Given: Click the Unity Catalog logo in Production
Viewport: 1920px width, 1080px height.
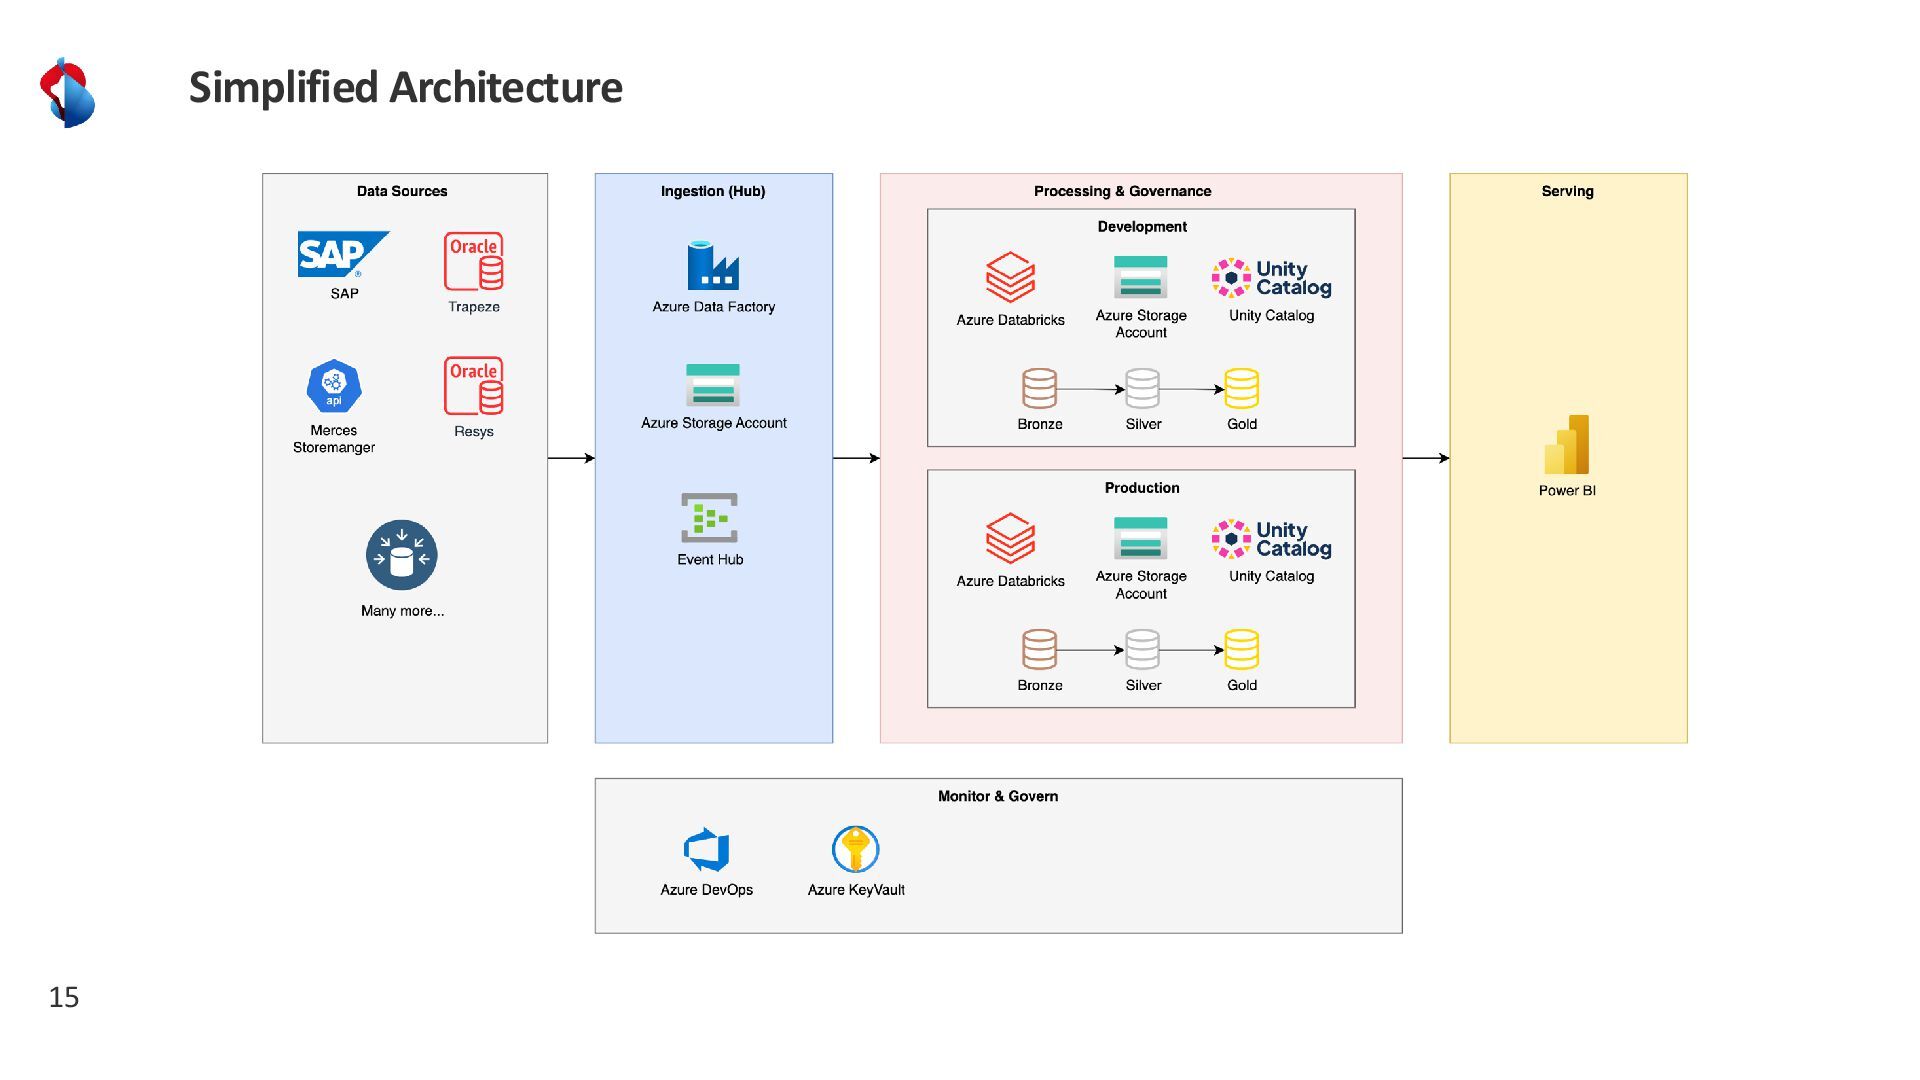Looking at the screenshot, I should coord(1271,539).
